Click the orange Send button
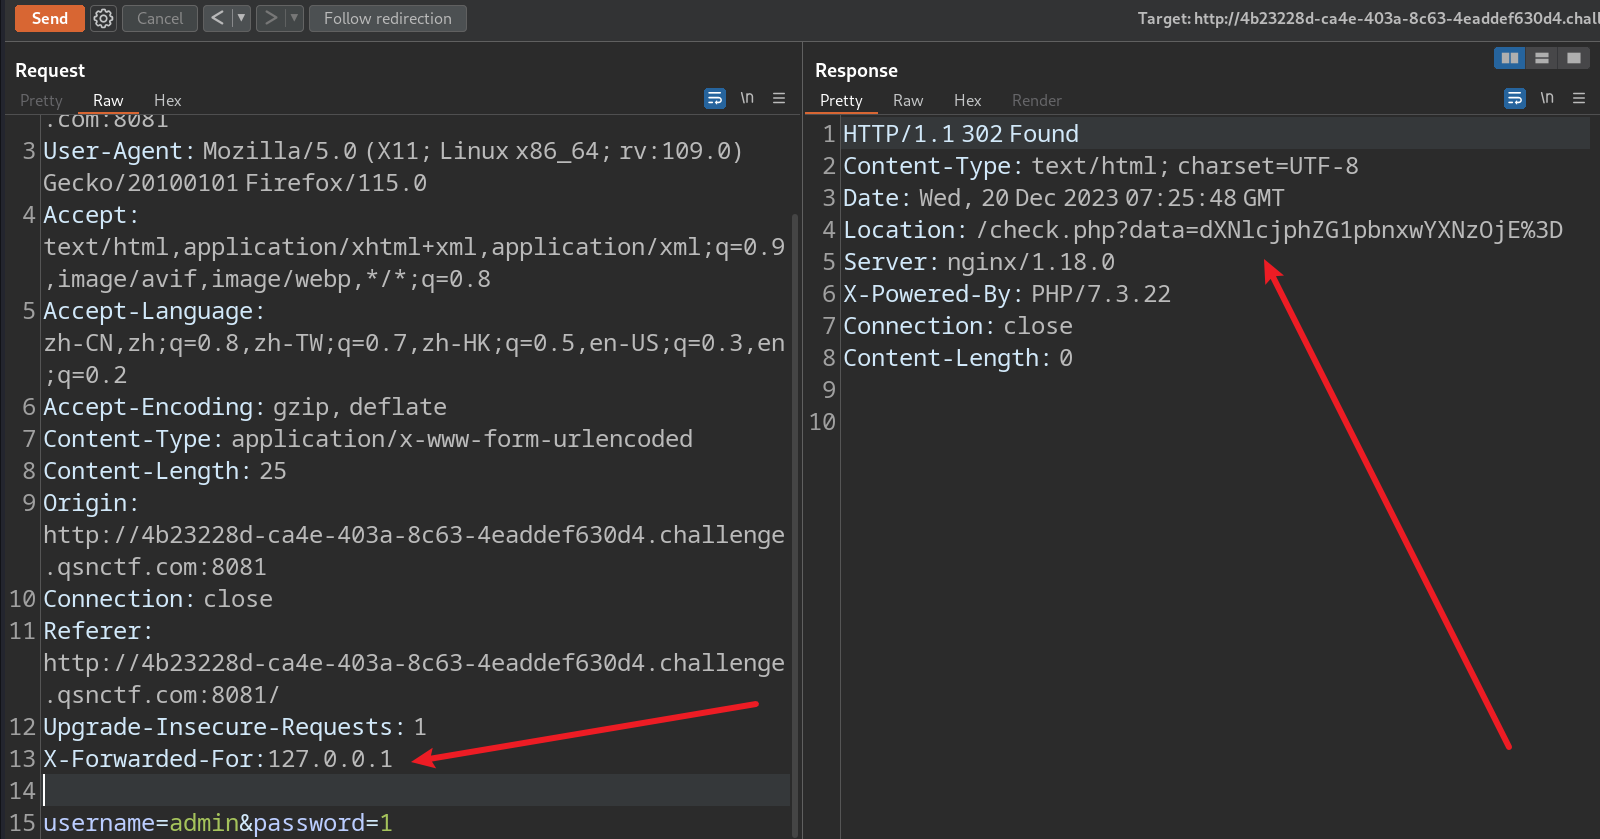1600x839 pixels. pyautogui.click(x=49, y=18)
